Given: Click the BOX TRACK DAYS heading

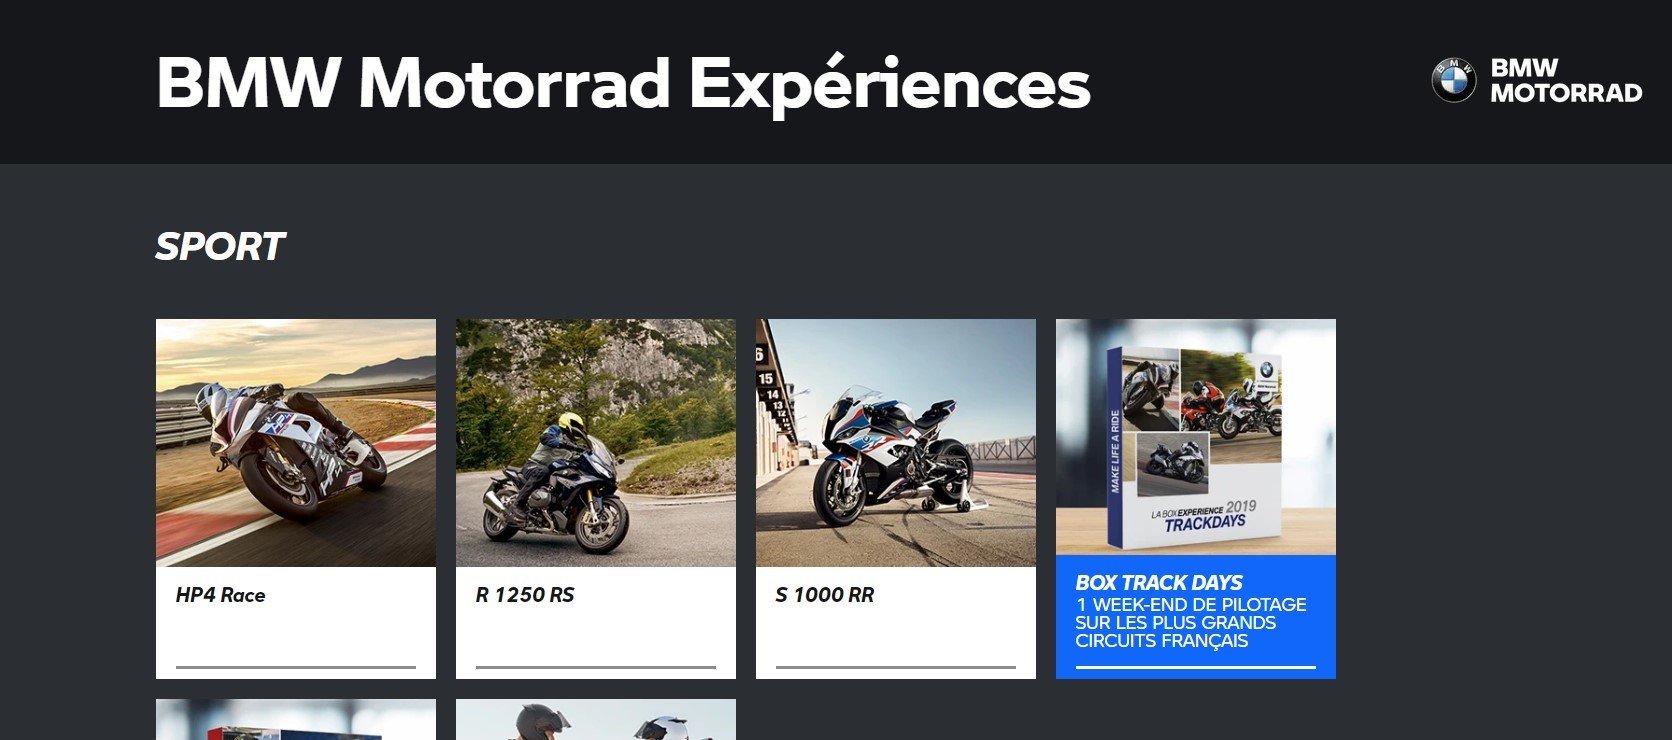Looking at the screenshot, I should (x=1159, y=582).
